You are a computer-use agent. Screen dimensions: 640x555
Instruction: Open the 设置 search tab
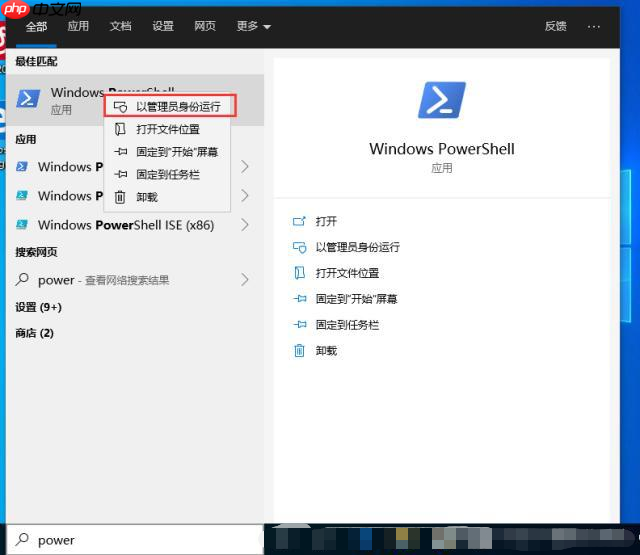(x=163, y=26)
